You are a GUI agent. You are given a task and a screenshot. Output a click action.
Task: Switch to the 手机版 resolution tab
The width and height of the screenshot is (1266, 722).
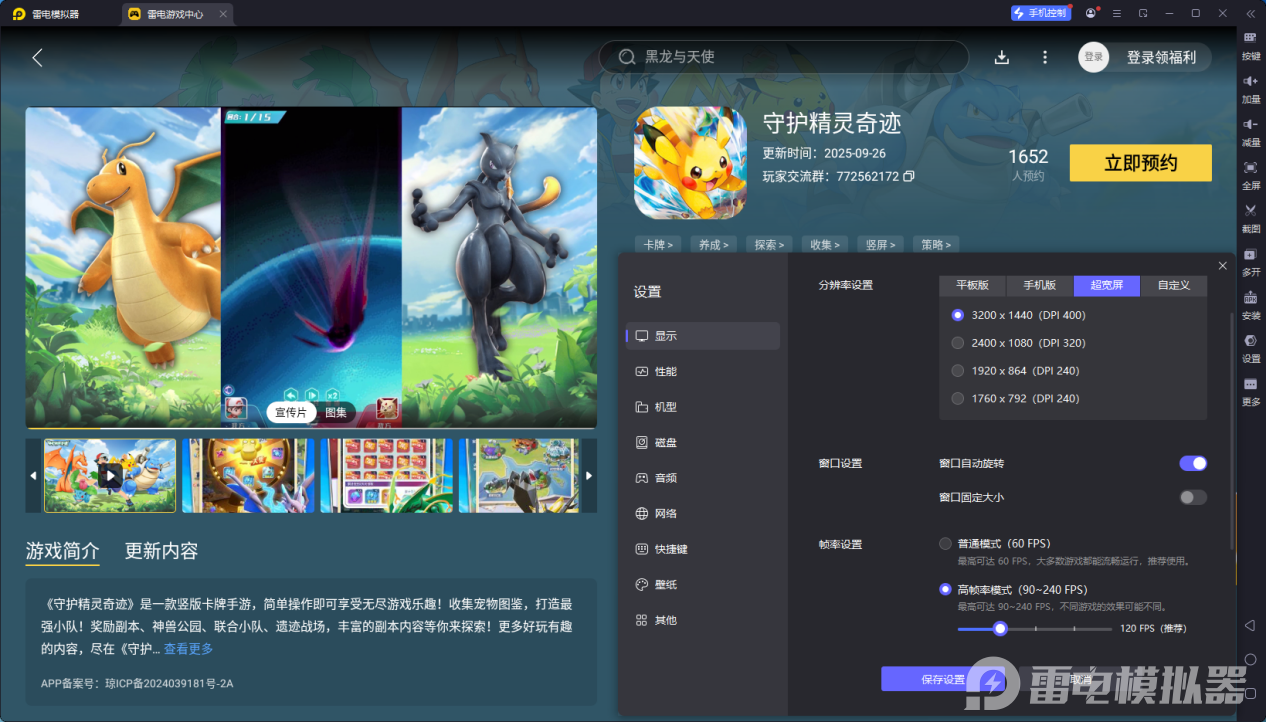click(1038, 285)
